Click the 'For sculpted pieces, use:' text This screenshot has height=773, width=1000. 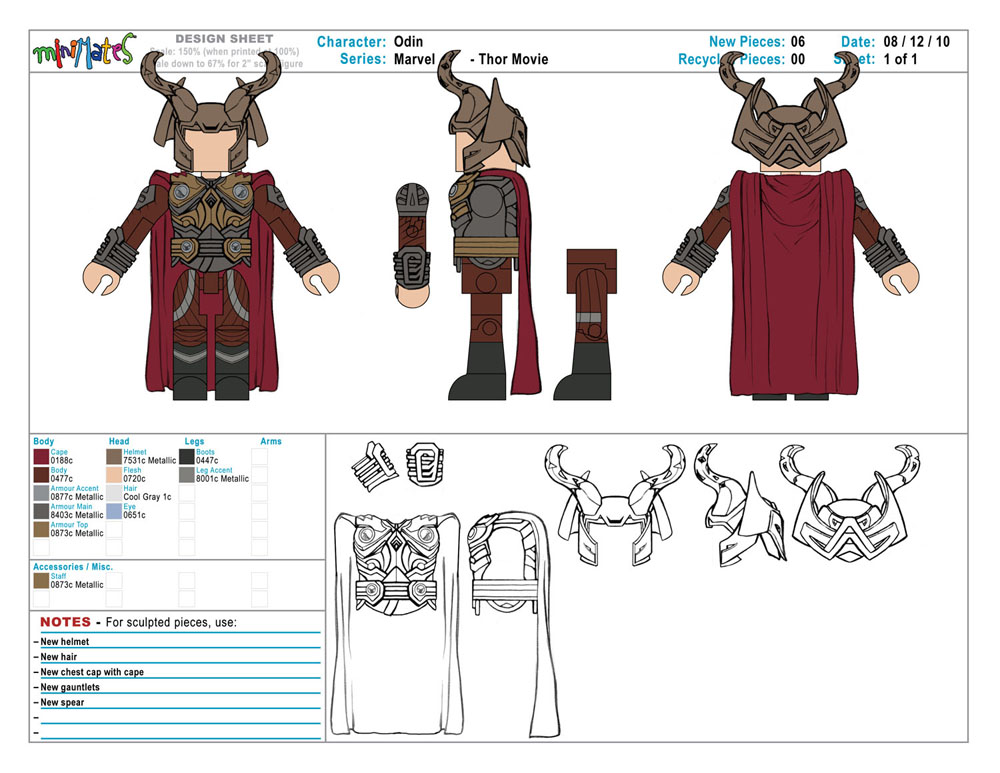171,622
